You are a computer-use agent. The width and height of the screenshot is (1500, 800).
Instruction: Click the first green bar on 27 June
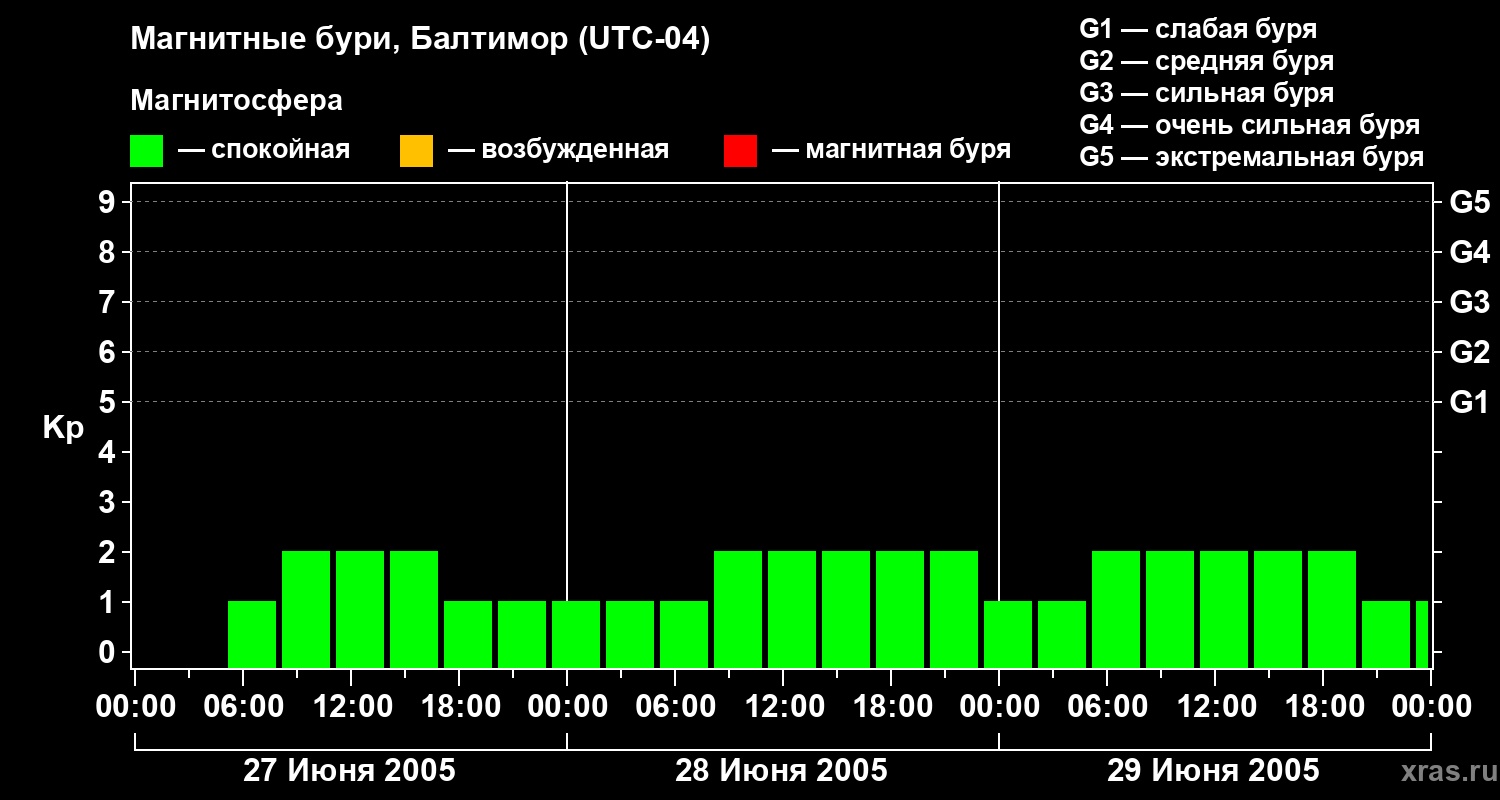point(252,634)
